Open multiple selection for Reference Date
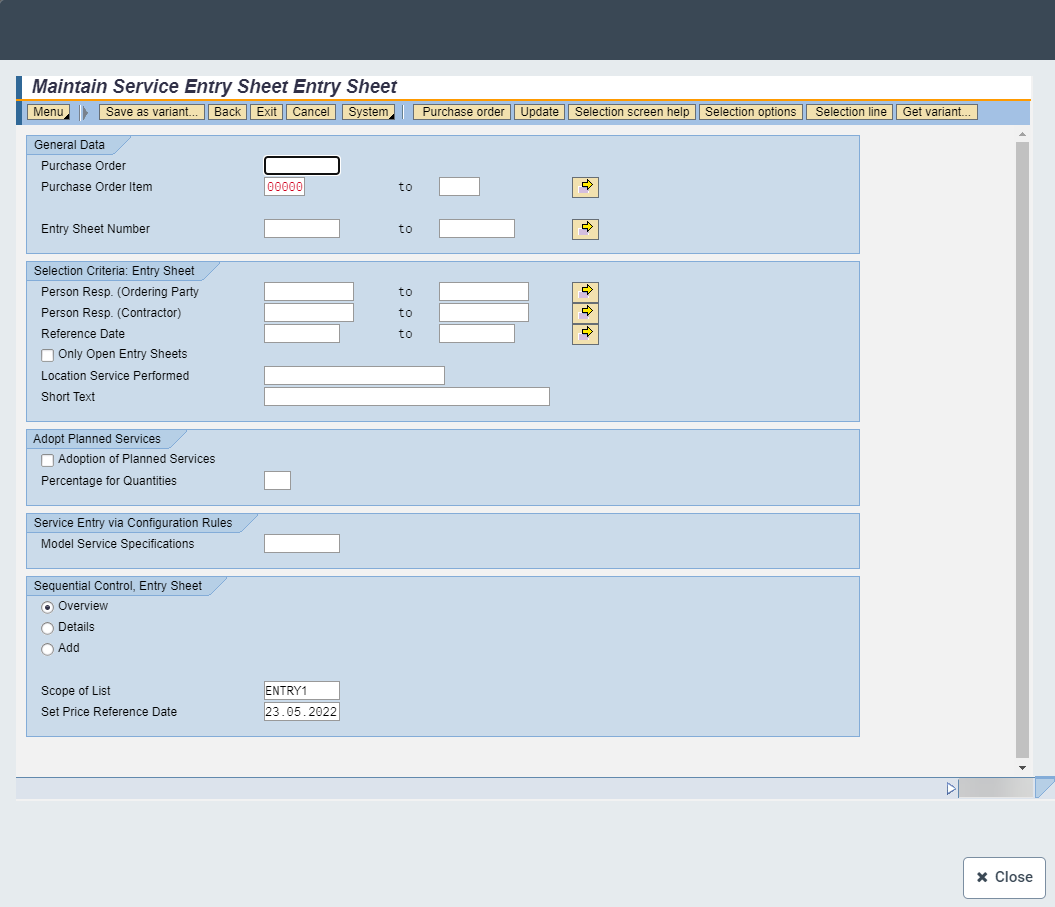 [x=585, y=333]
